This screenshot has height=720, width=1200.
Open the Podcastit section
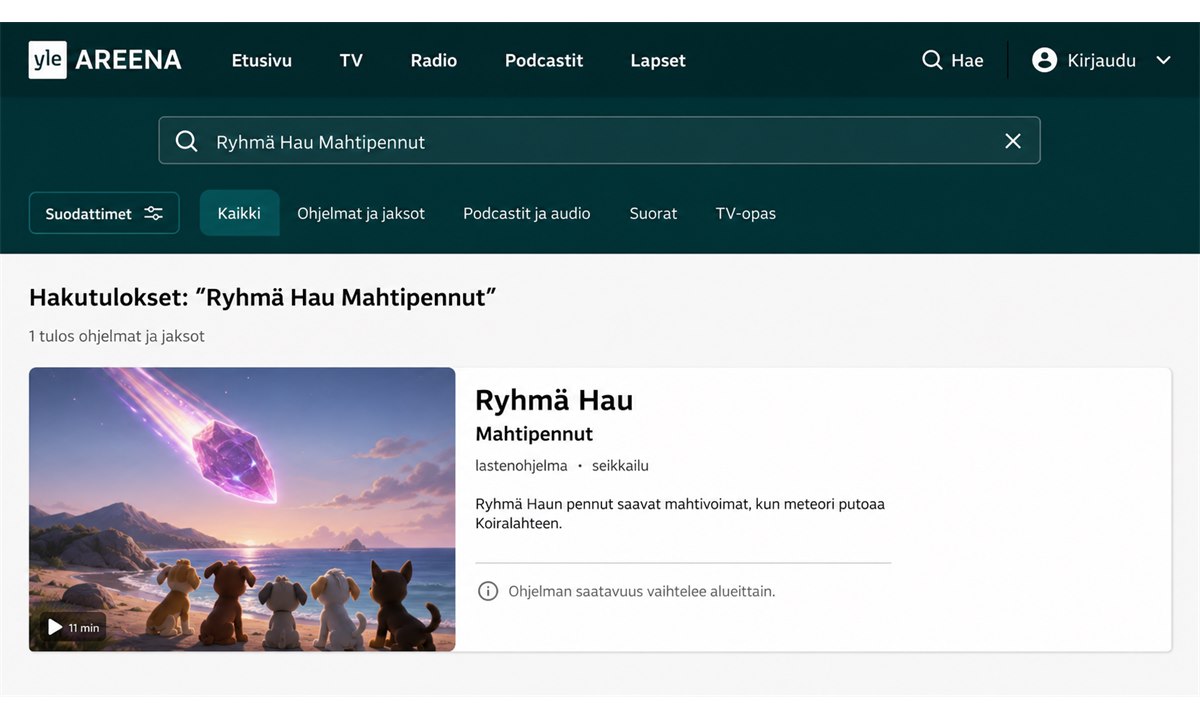coord(544,60)
